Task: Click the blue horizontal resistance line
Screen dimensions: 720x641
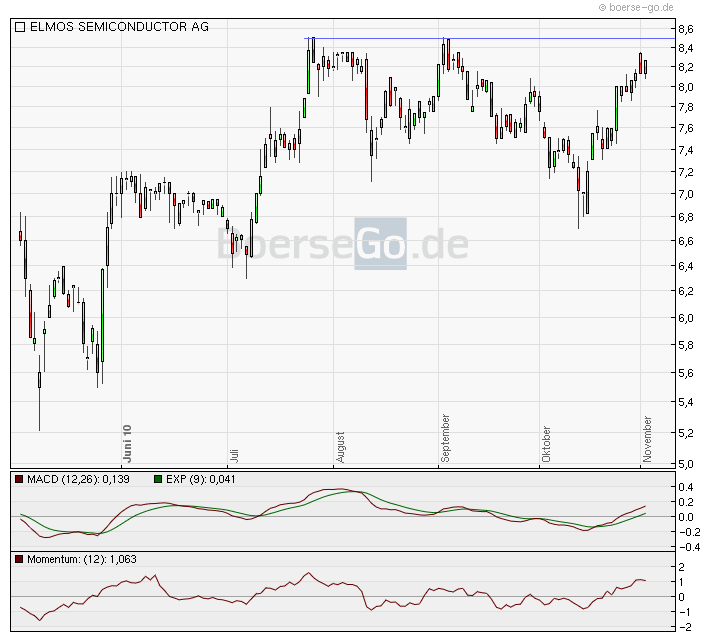Action: point(489,39)
